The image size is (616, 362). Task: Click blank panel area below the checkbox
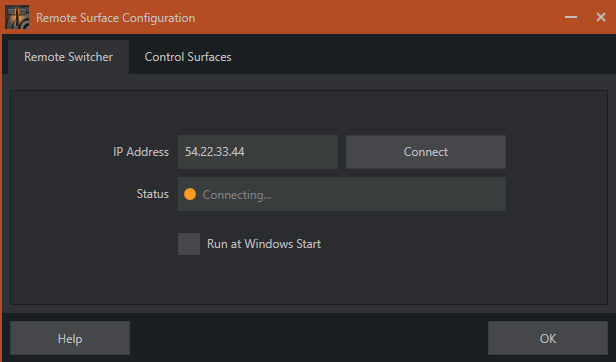309,280
